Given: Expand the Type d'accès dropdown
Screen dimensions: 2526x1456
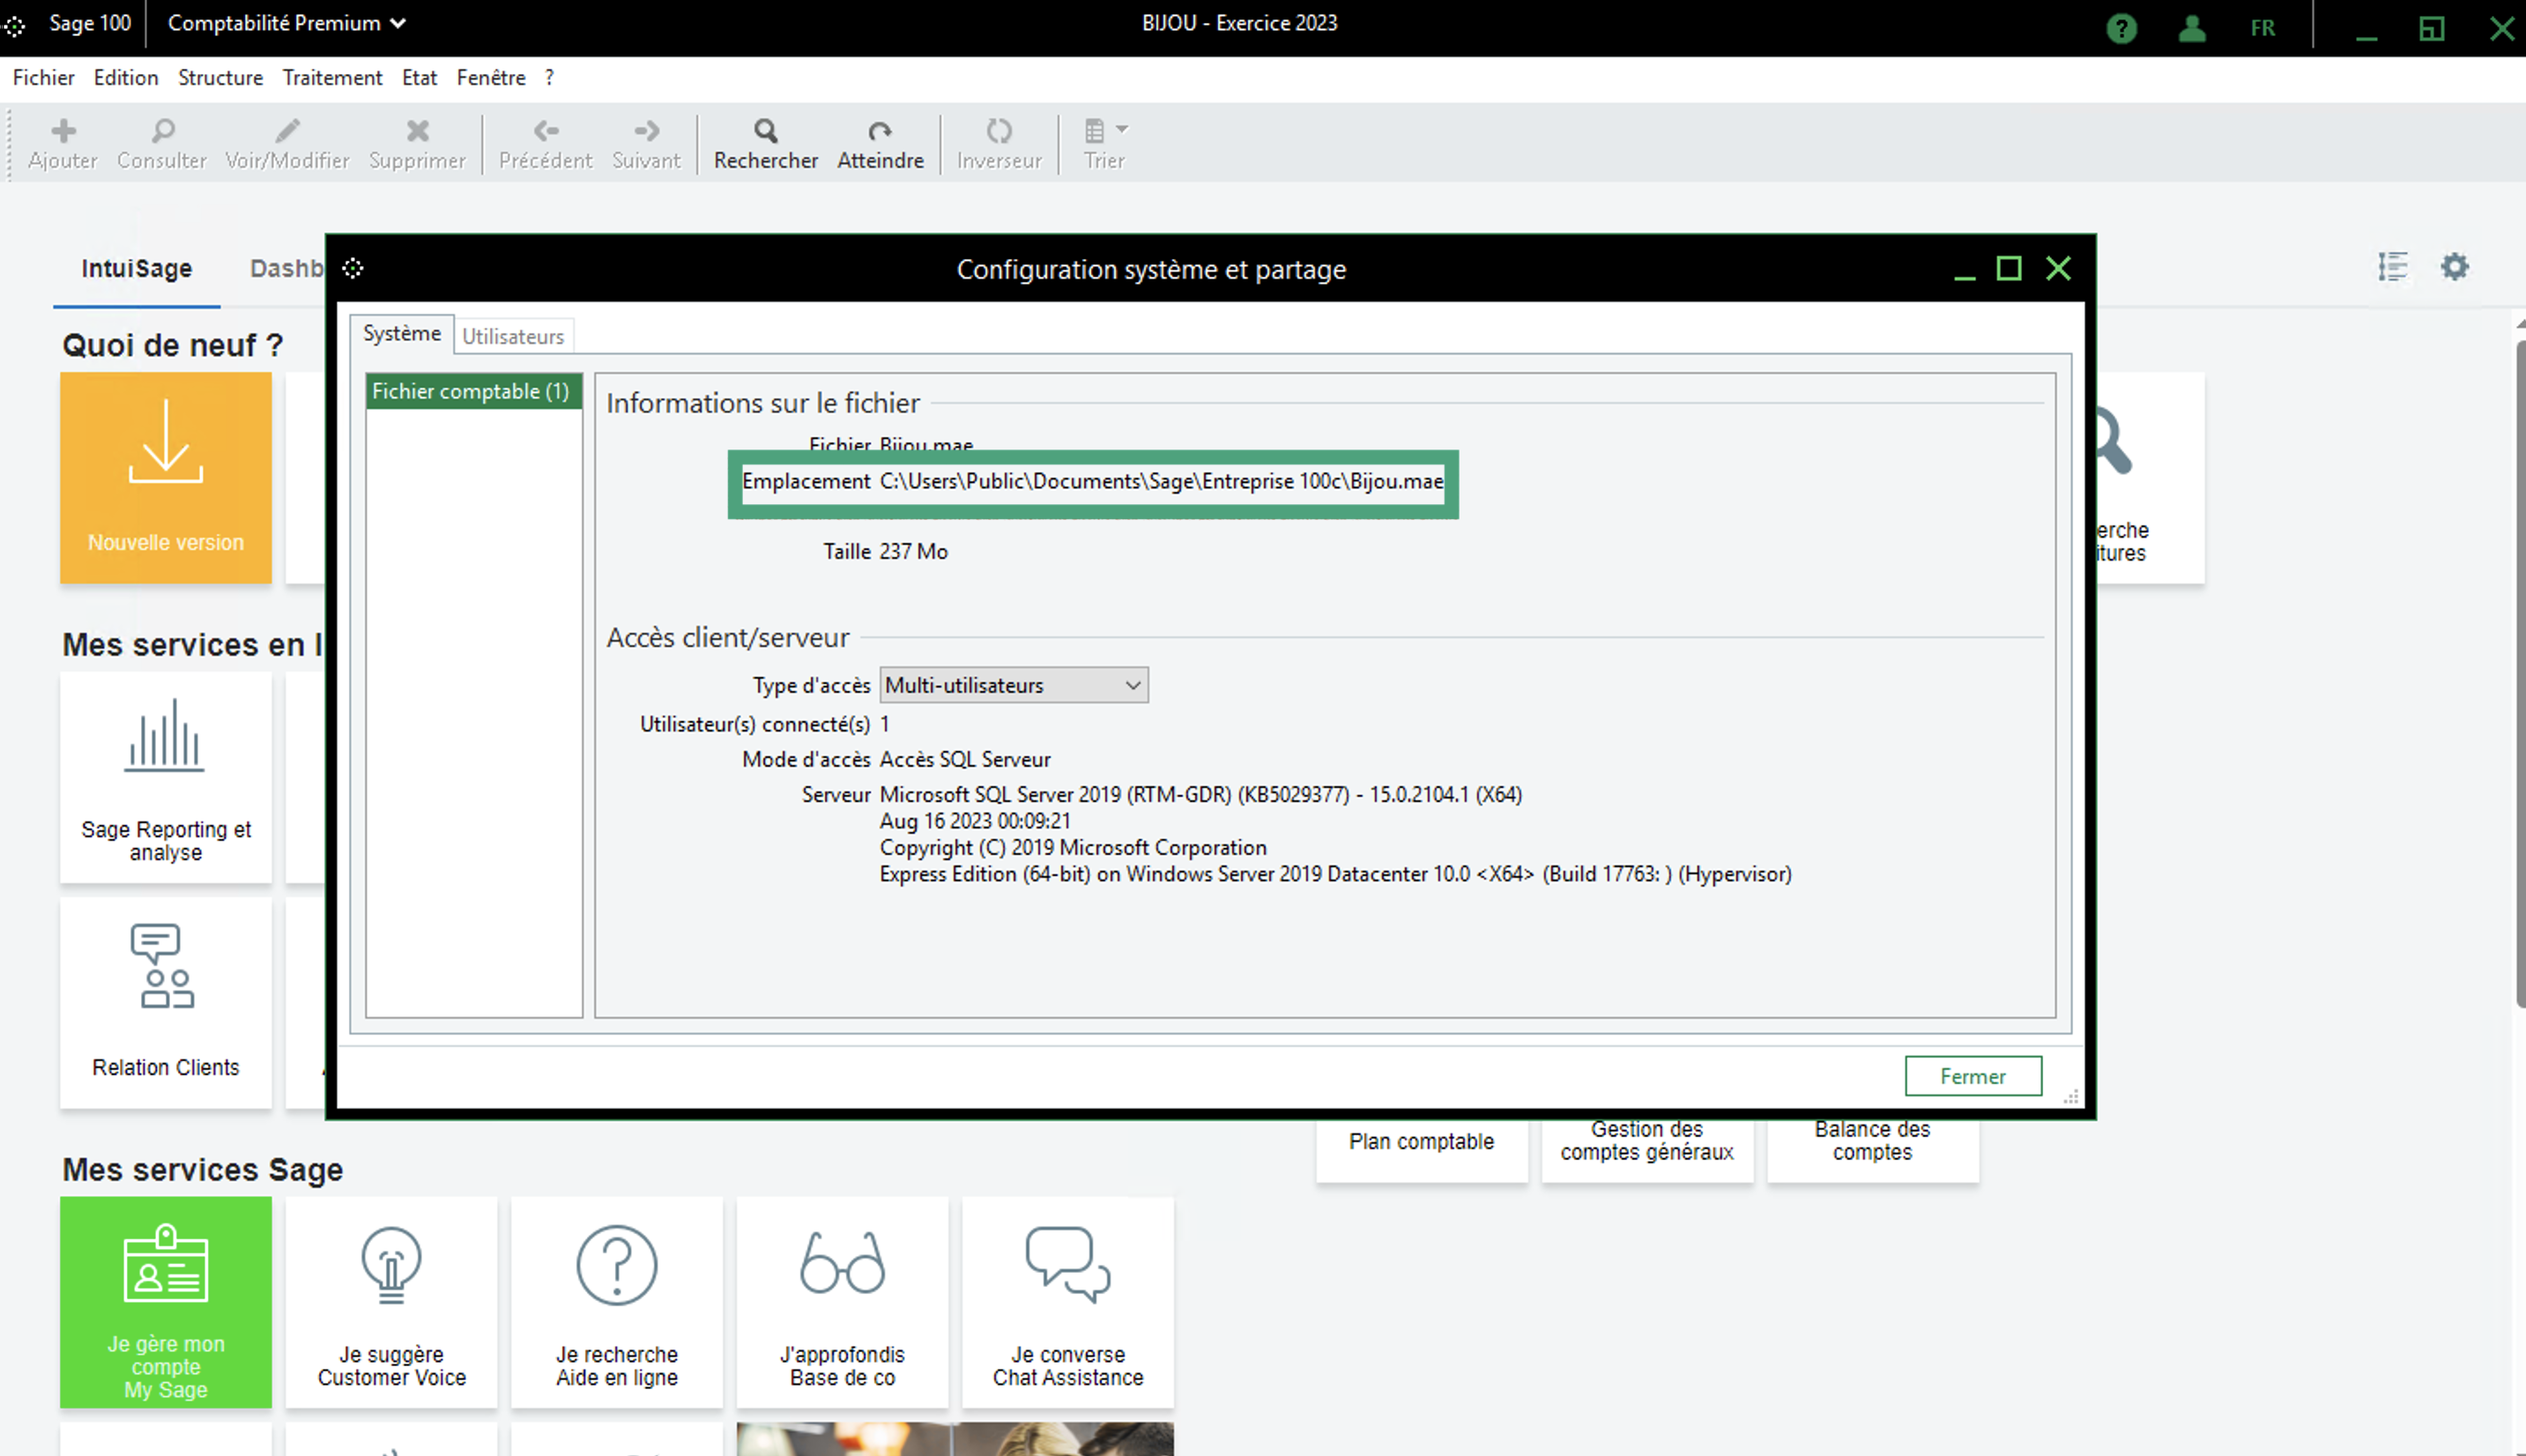Looking at the screenshot, I should [1132, 685].
